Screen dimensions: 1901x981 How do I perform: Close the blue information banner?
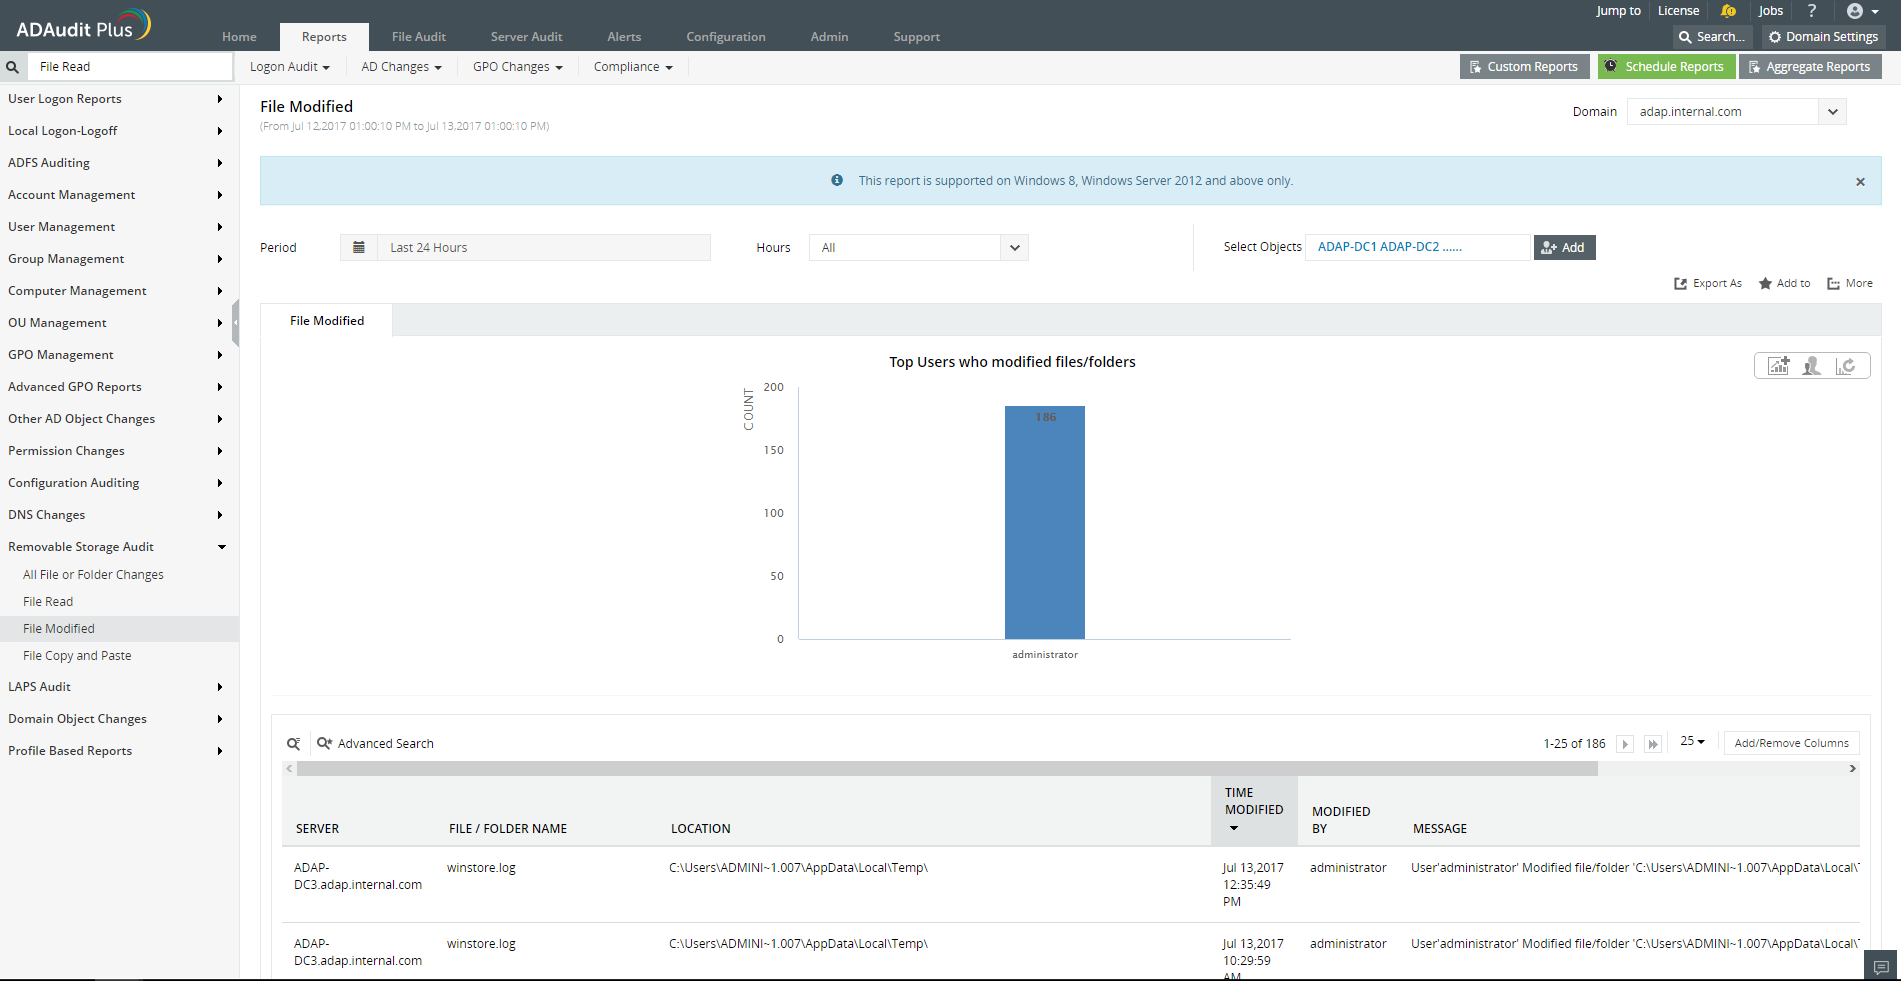tap(1860, 182)
